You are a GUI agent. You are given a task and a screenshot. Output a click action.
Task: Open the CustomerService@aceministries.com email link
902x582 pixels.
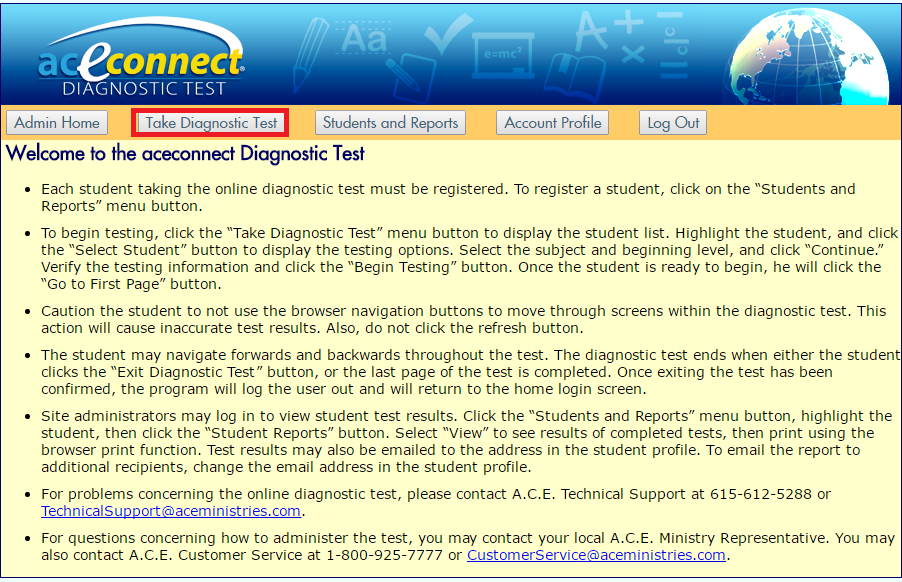tap(596, 555)
